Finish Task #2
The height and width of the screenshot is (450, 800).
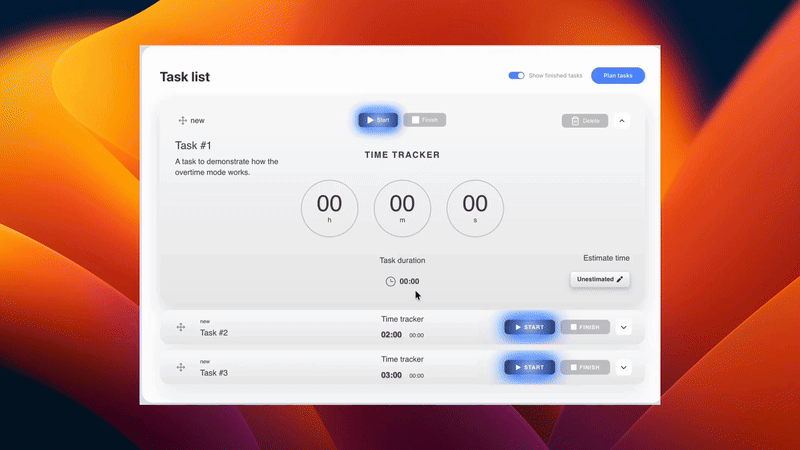584,327
